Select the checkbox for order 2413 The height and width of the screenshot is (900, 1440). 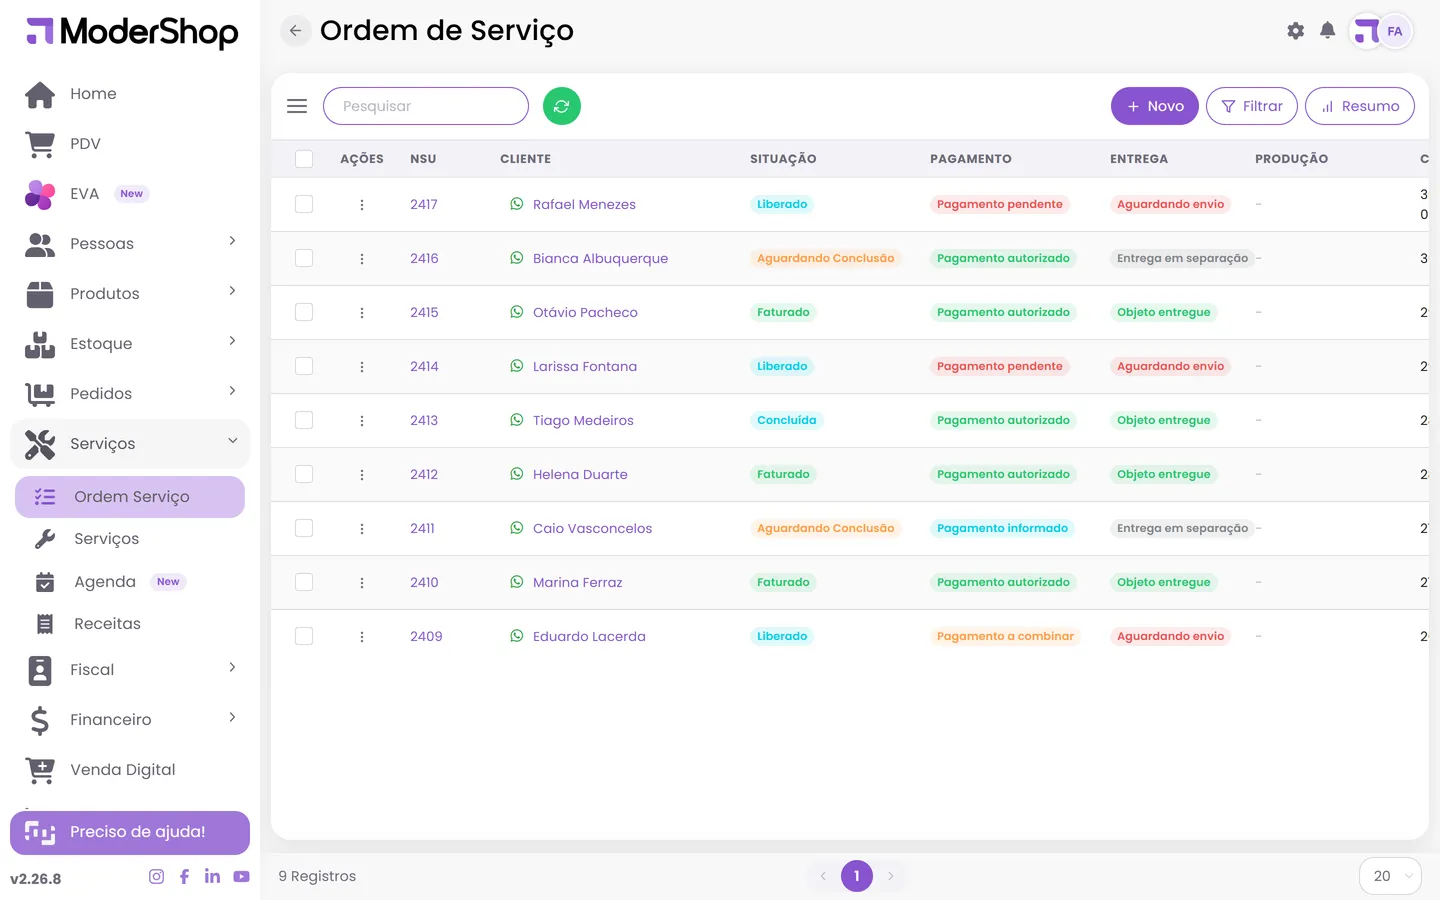[x=304, y=420]
